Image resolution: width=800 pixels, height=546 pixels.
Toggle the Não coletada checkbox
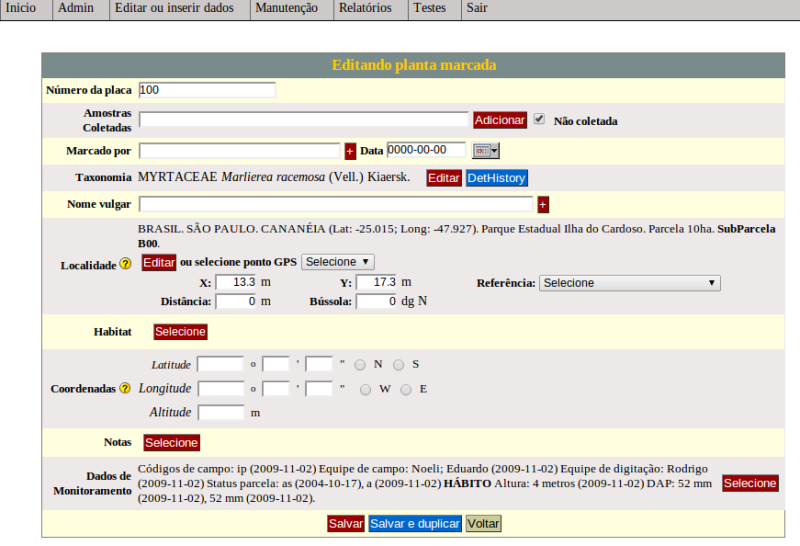click(540, 120)
